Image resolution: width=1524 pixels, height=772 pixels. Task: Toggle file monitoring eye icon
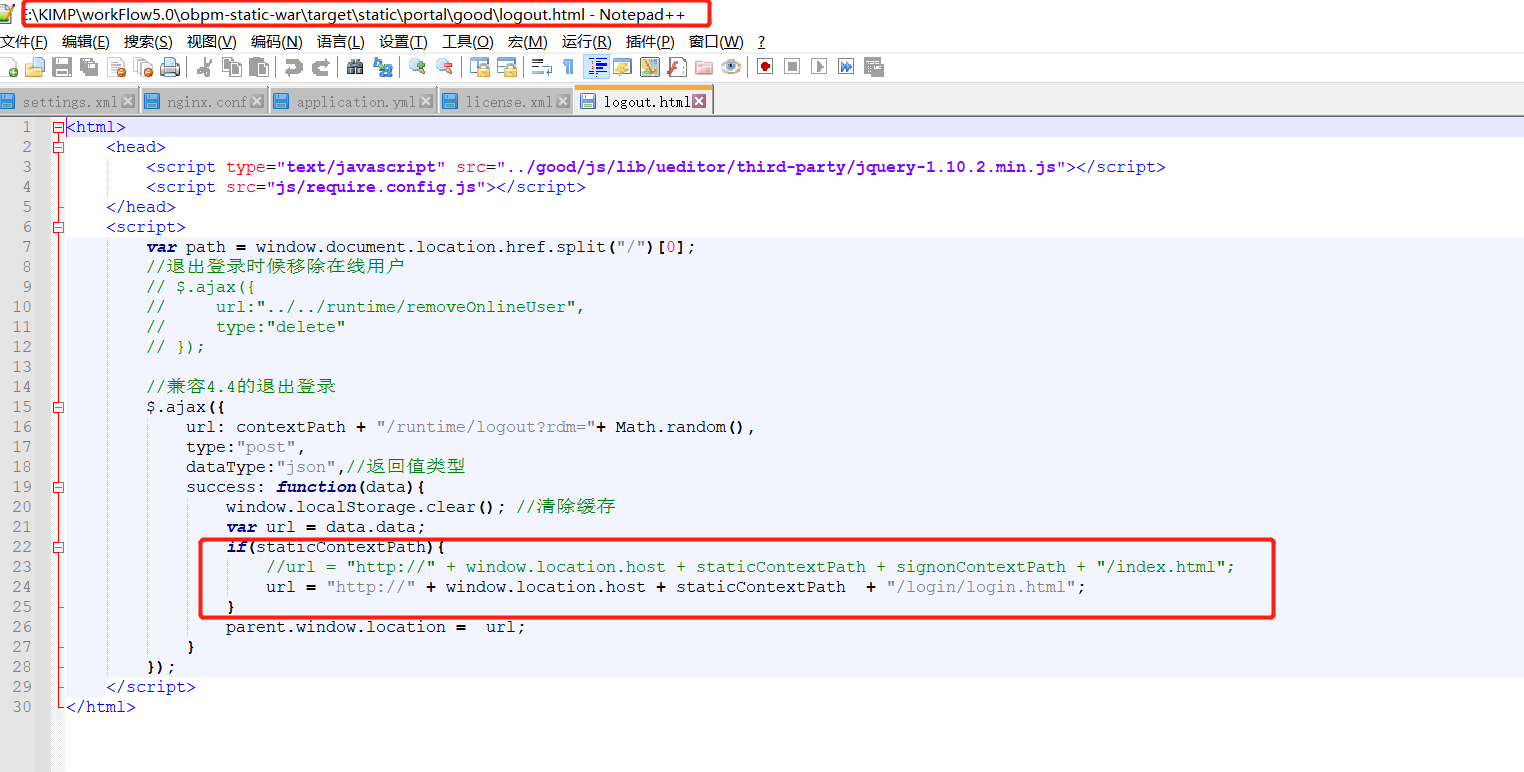731,67
